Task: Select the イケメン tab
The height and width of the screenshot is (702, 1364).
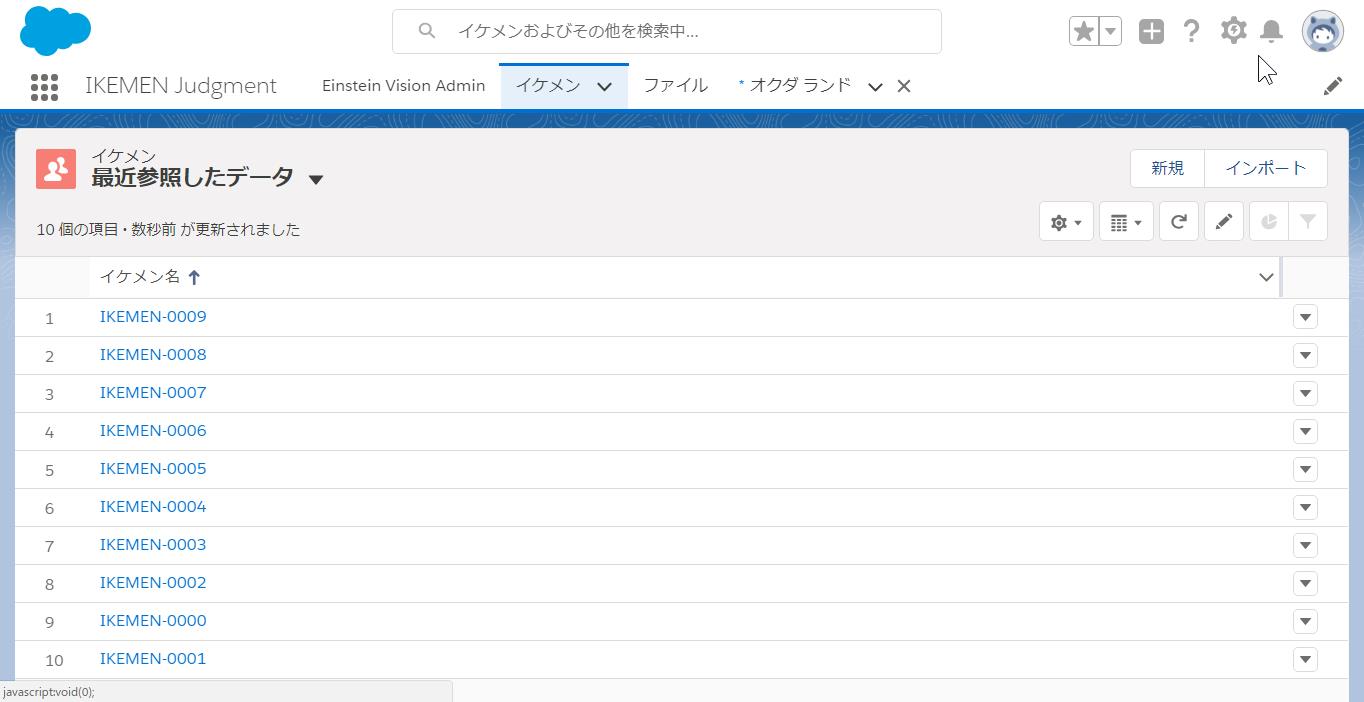Action: coord(548,86)
